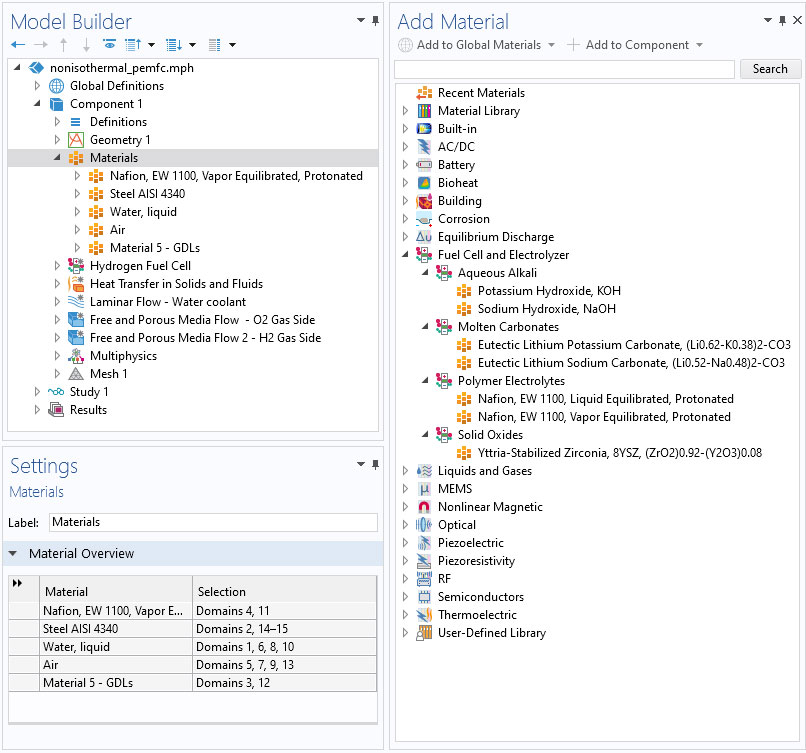Expand the Study 1 node
This screenshot has height=753, width=806.
click(x=37, y=391)
